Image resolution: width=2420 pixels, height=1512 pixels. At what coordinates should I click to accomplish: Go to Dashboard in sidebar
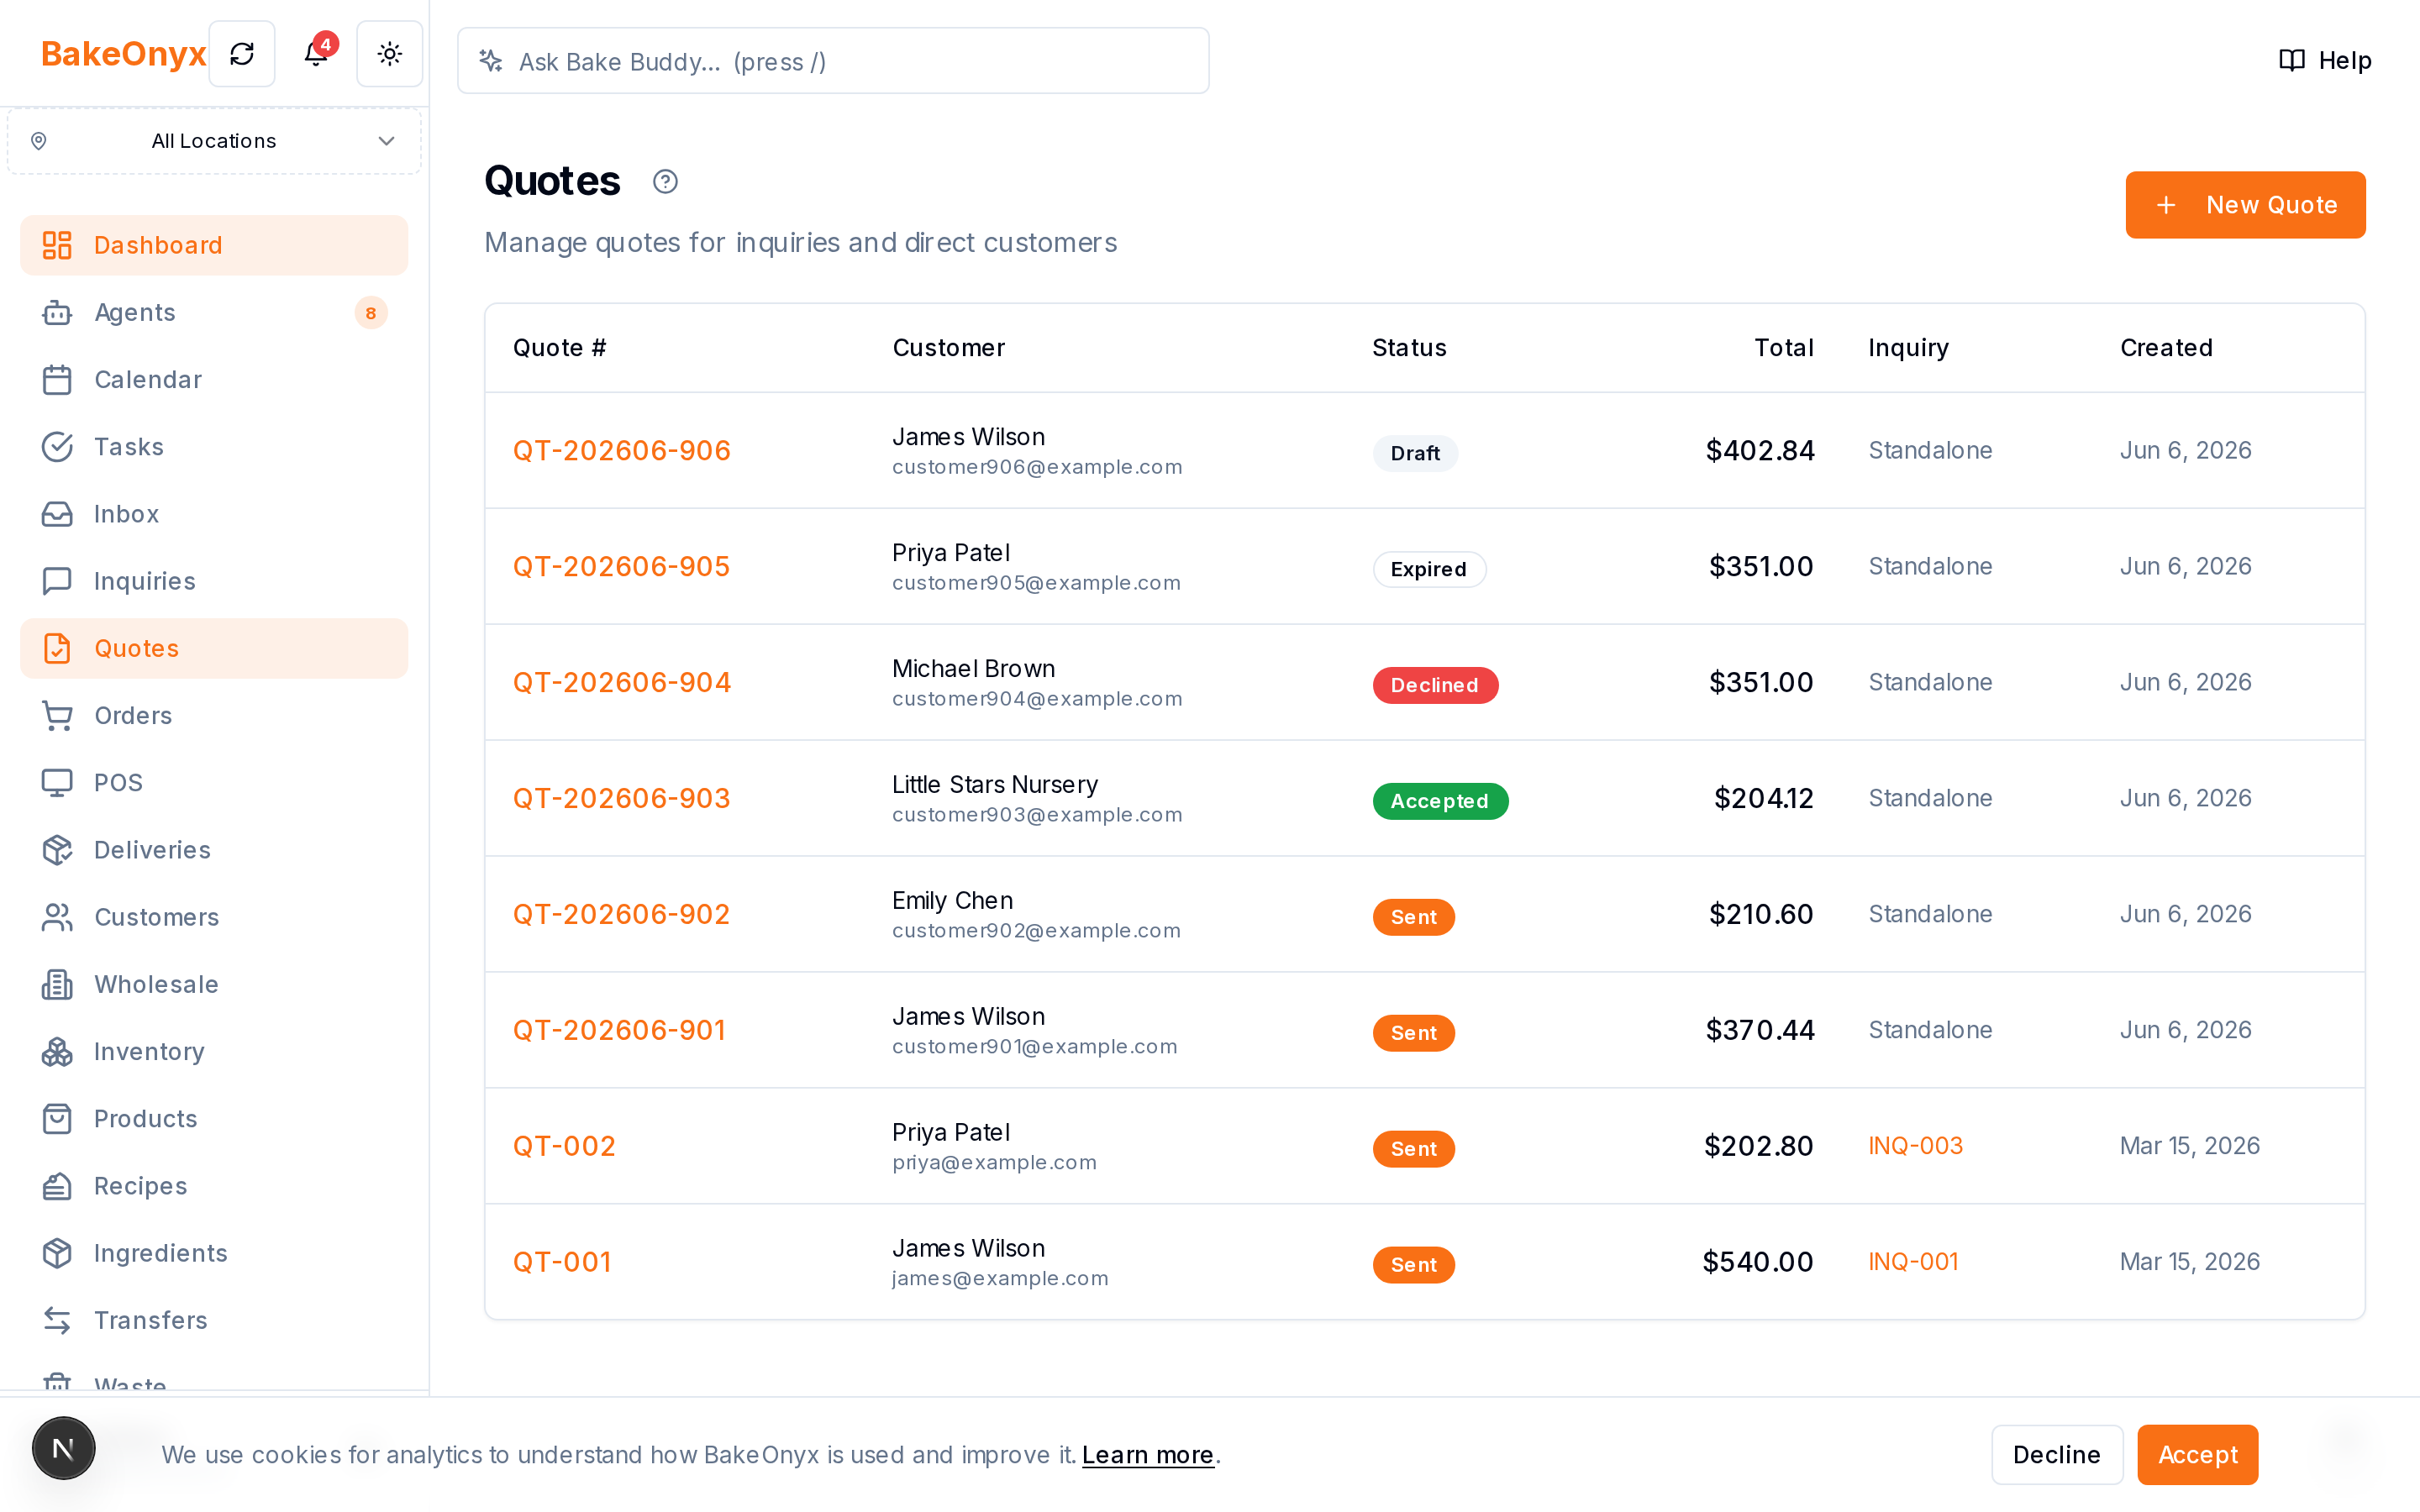[x=214, y=245]
